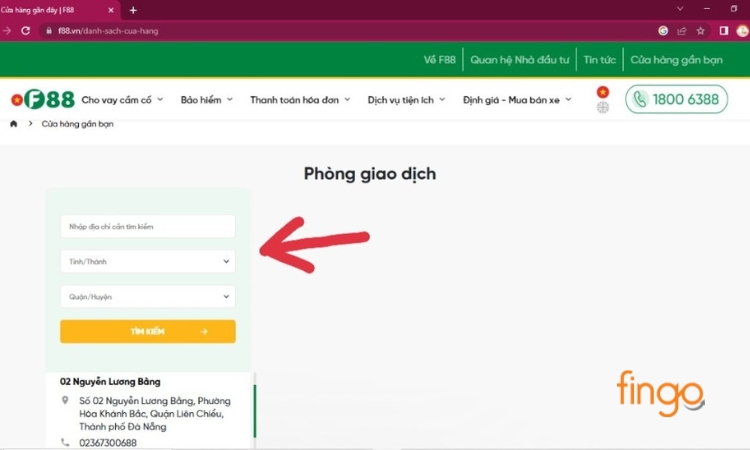Click the home breadcrumb icon
The width and height of the screenshot is (750, 450).
(13, 124)
